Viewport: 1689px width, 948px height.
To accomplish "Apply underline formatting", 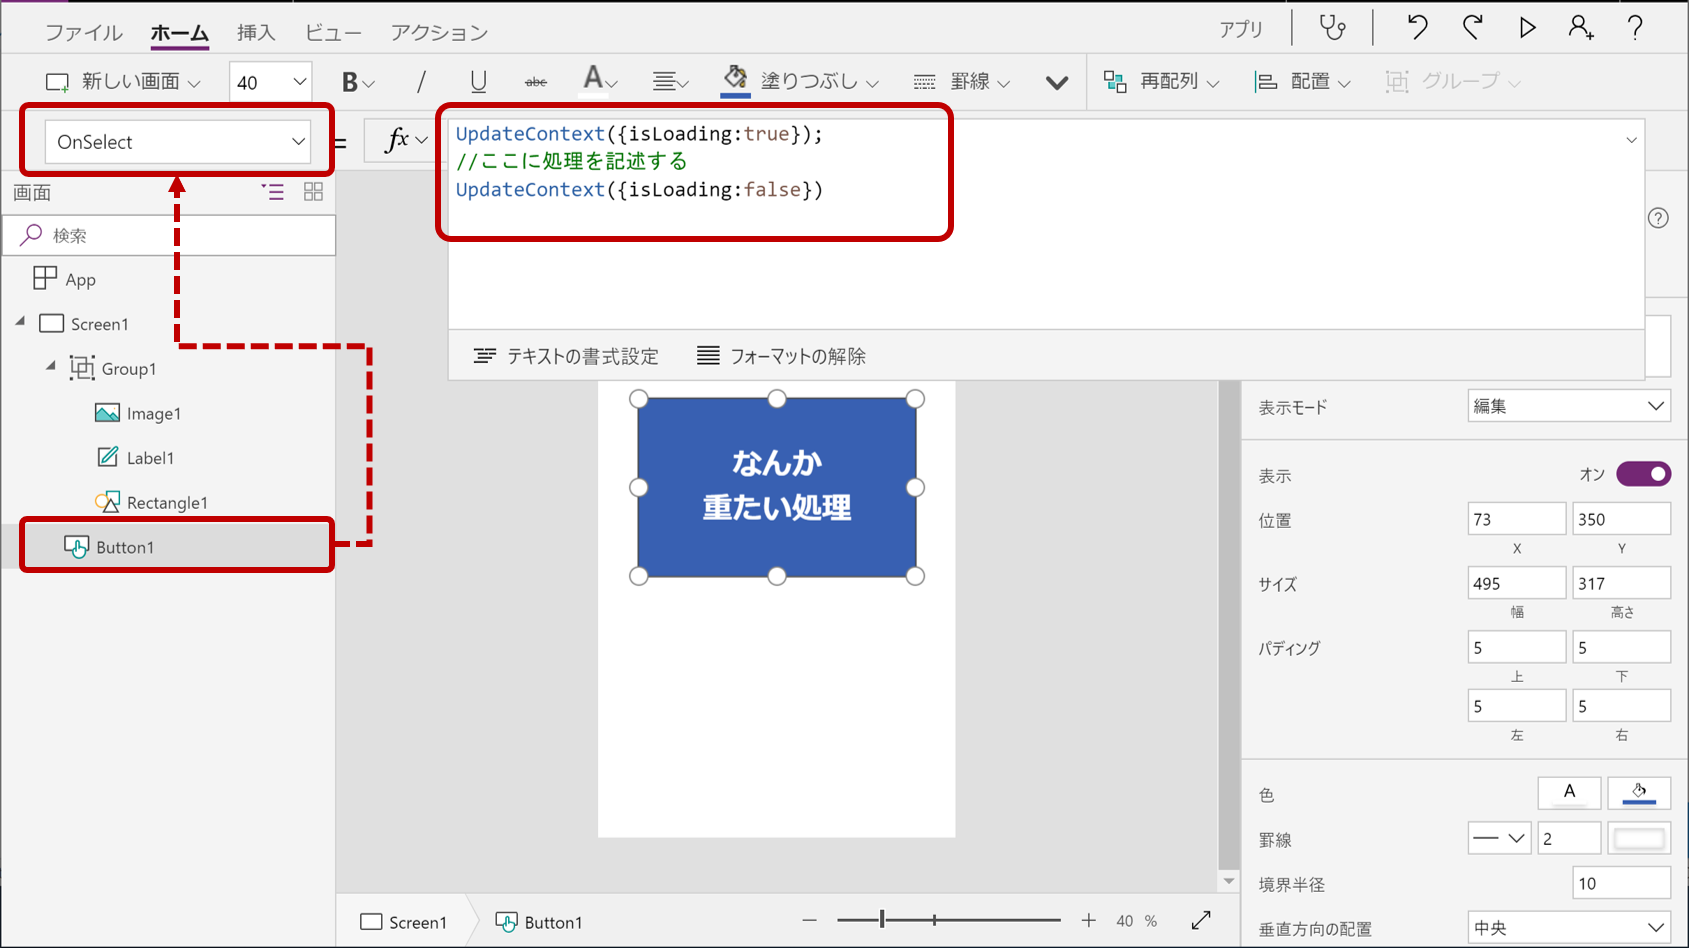I will (x=478, y=81).
